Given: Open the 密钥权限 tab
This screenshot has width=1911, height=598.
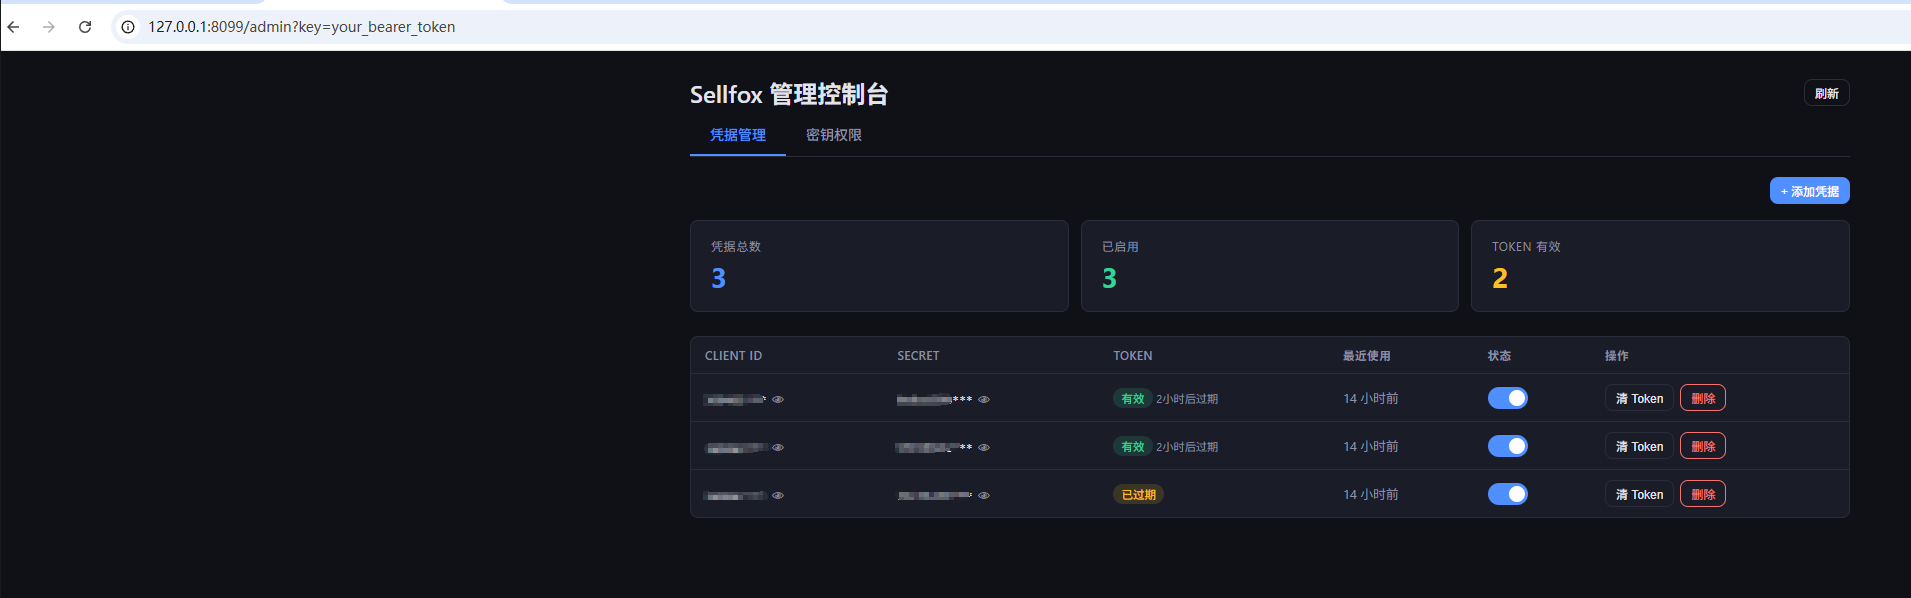Looking at the screenshot, I should (834, 135).
